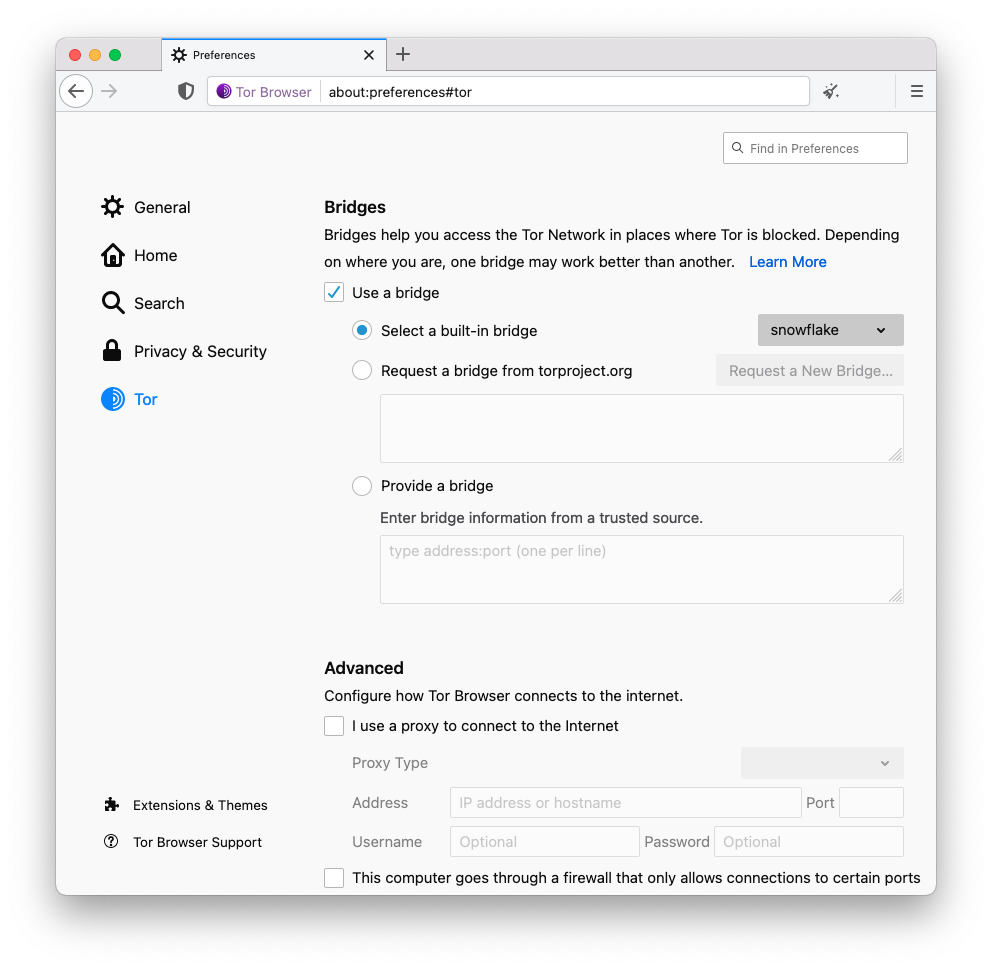Click the shield tracking protection icon

(186, 91)
